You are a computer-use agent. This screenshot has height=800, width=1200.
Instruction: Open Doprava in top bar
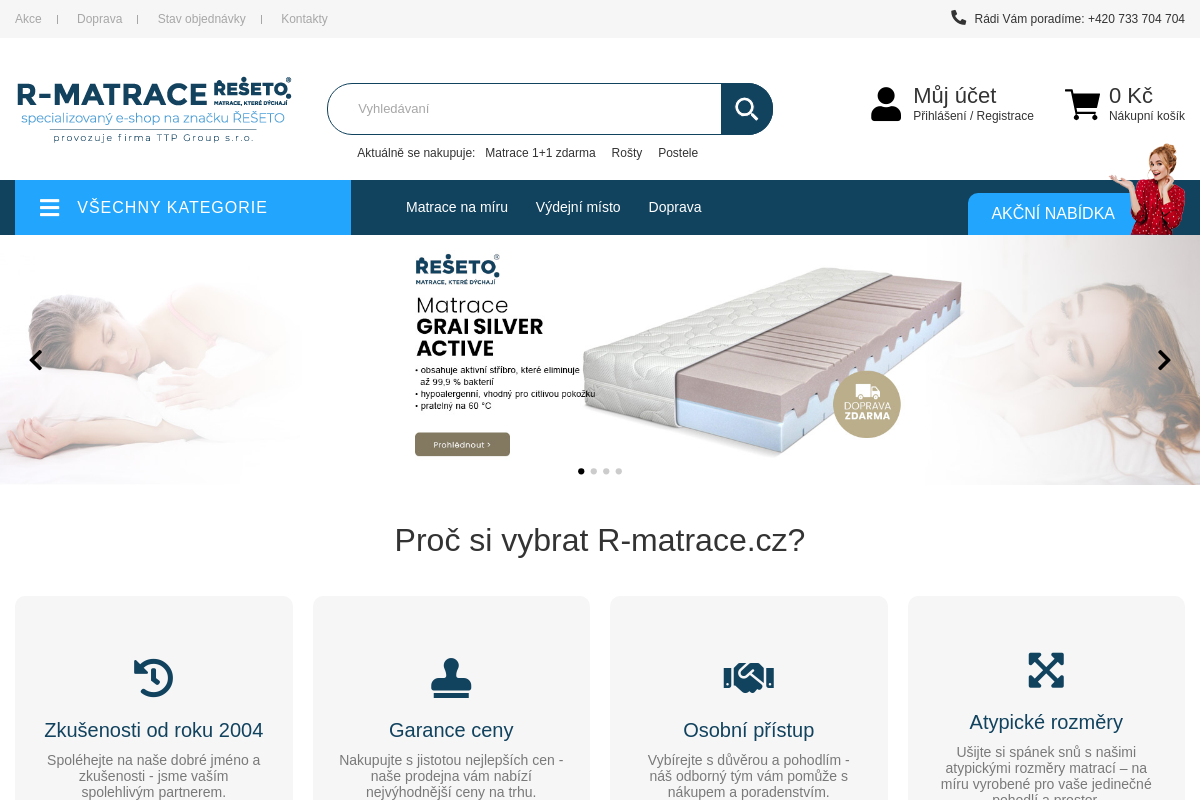[x=100, y=19]
